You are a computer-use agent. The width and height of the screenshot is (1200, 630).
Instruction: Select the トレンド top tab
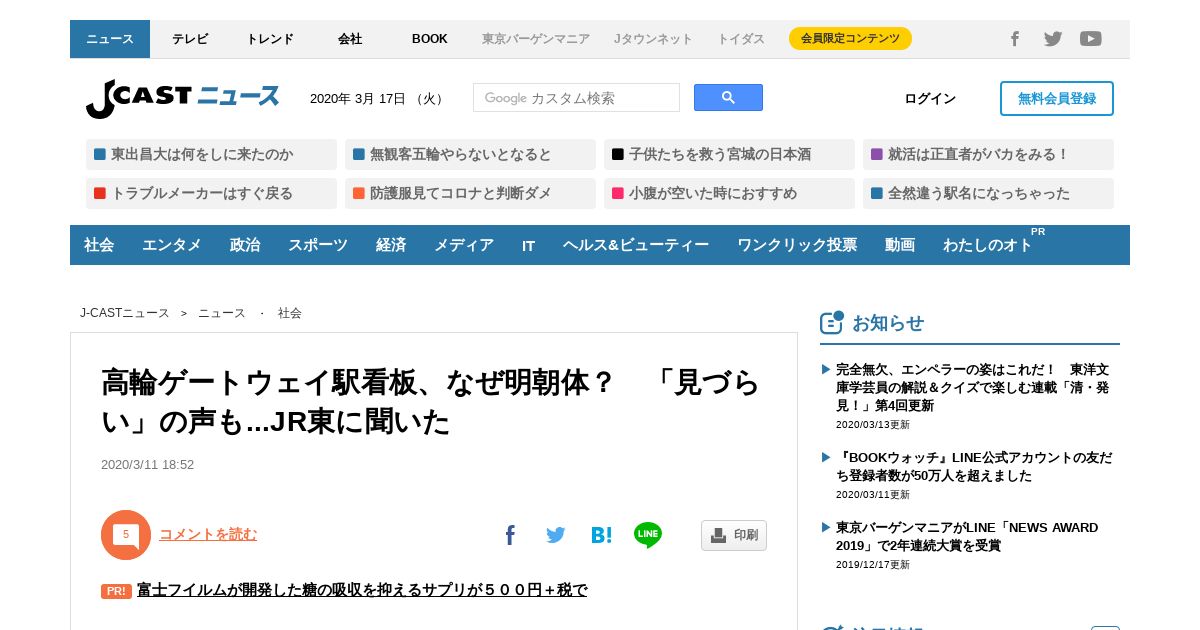point(270,39)
